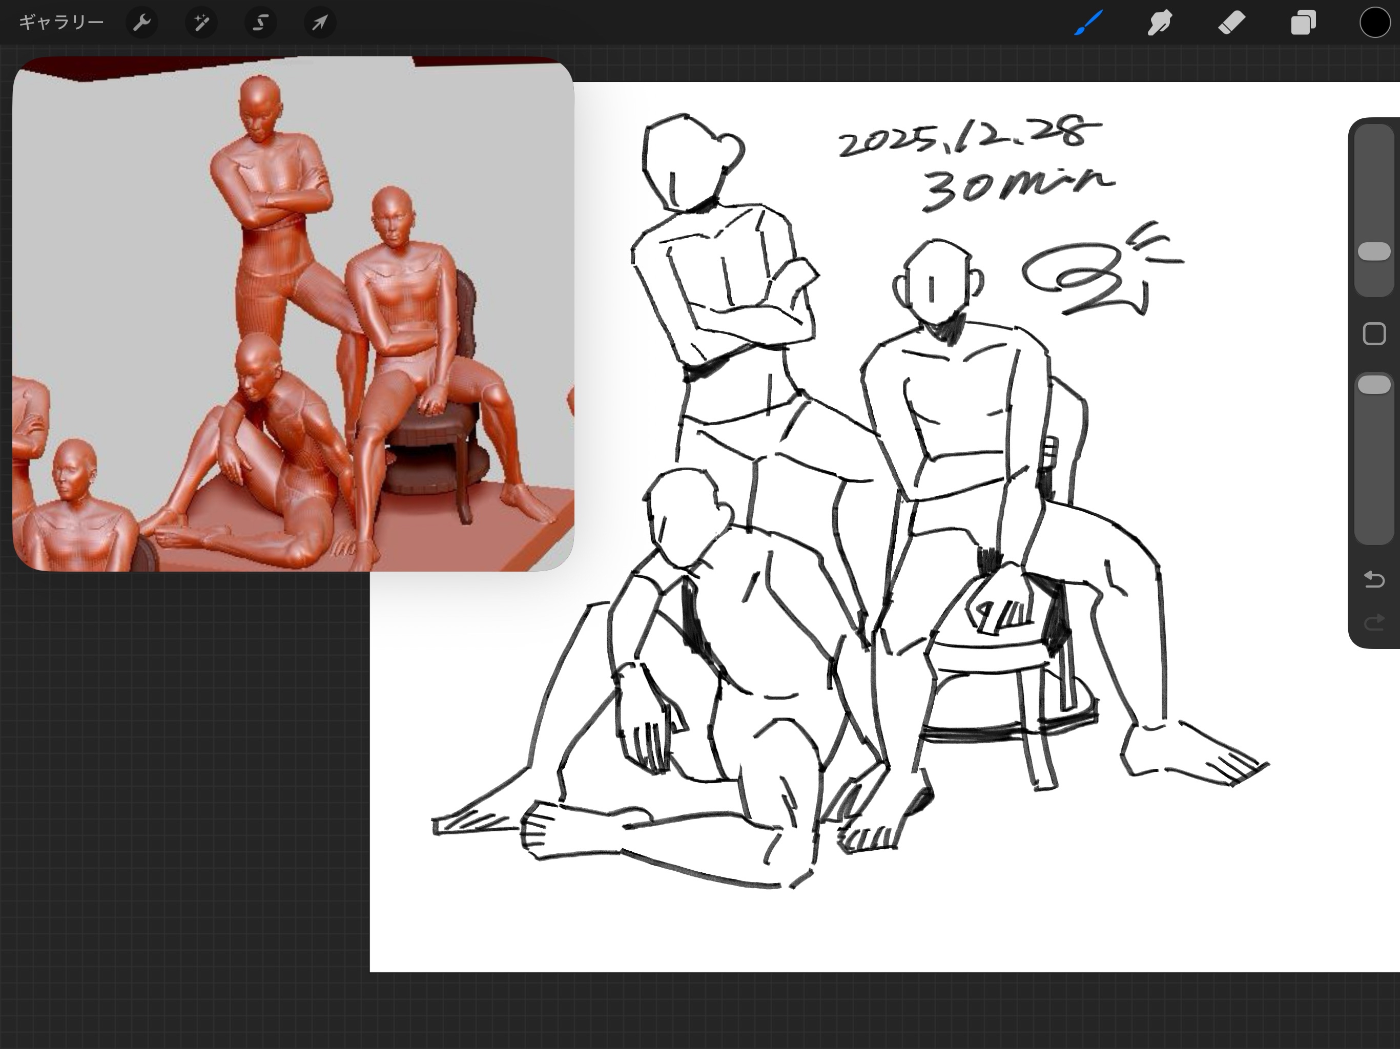Image resolution: width=1400 pixels, height=1049 pixels.
Task: Click the brush size slider handle
Action: click(x=1374, y=251)
